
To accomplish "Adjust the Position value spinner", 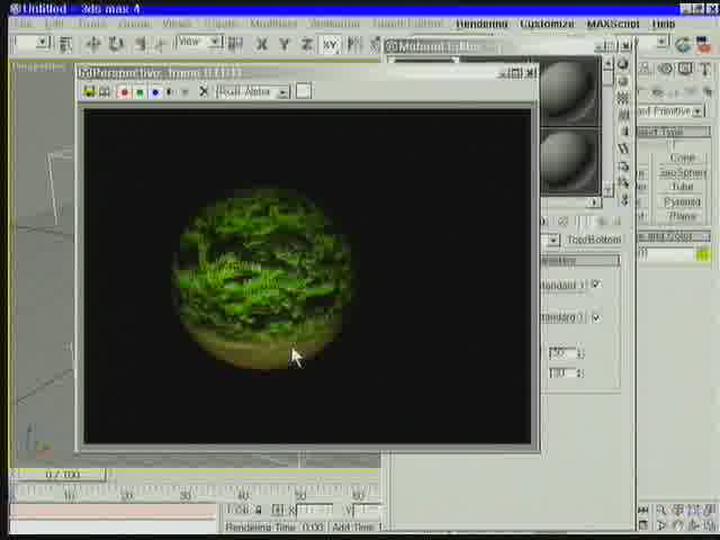I will pos(580,373).
